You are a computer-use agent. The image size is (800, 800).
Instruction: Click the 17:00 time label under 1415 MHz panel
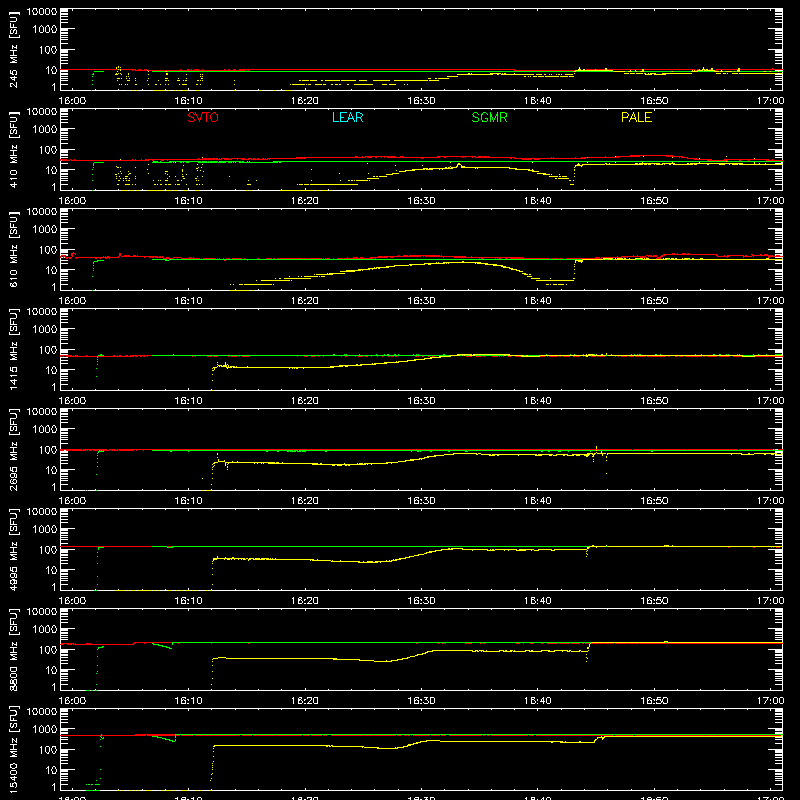(x=770, y=401)
